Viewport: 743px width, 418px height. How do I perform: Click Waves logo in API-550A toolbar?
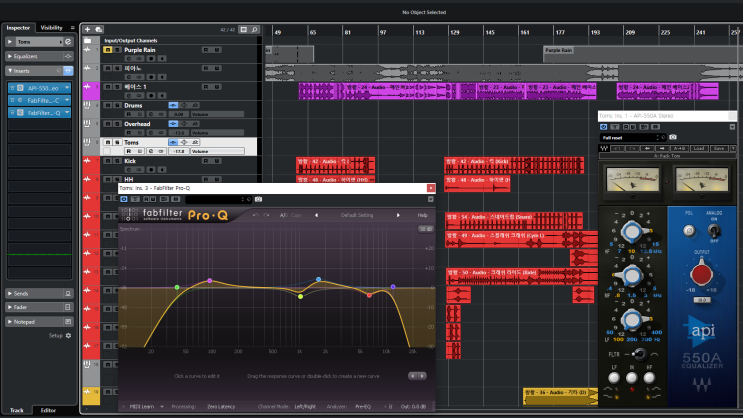(604, 148)
